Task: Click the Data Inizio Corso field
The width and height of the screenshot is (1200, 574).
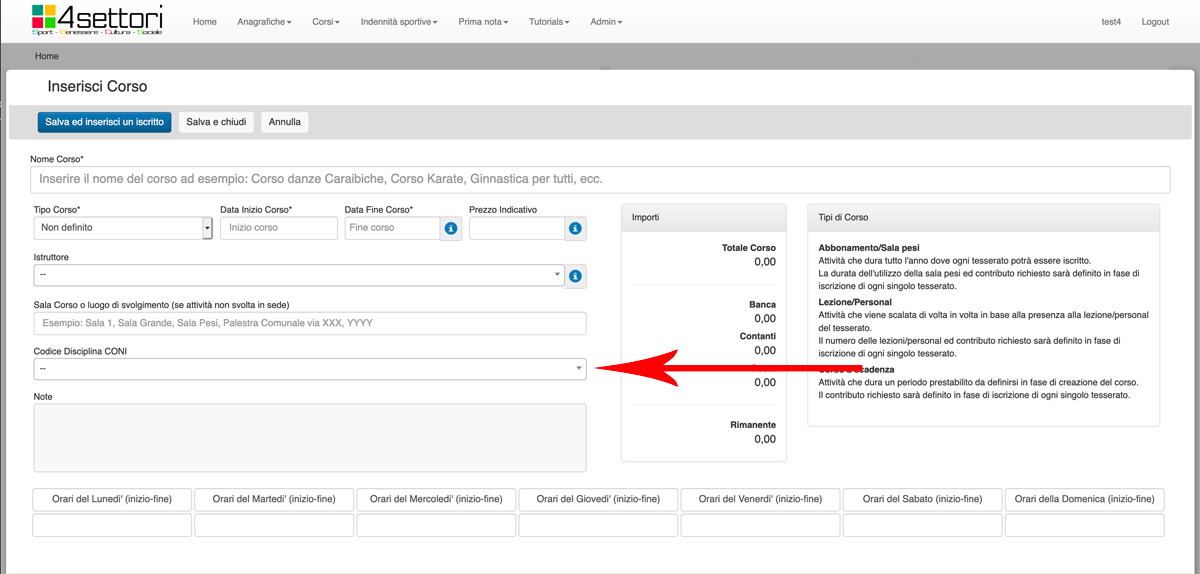Action: pos(279,228)
